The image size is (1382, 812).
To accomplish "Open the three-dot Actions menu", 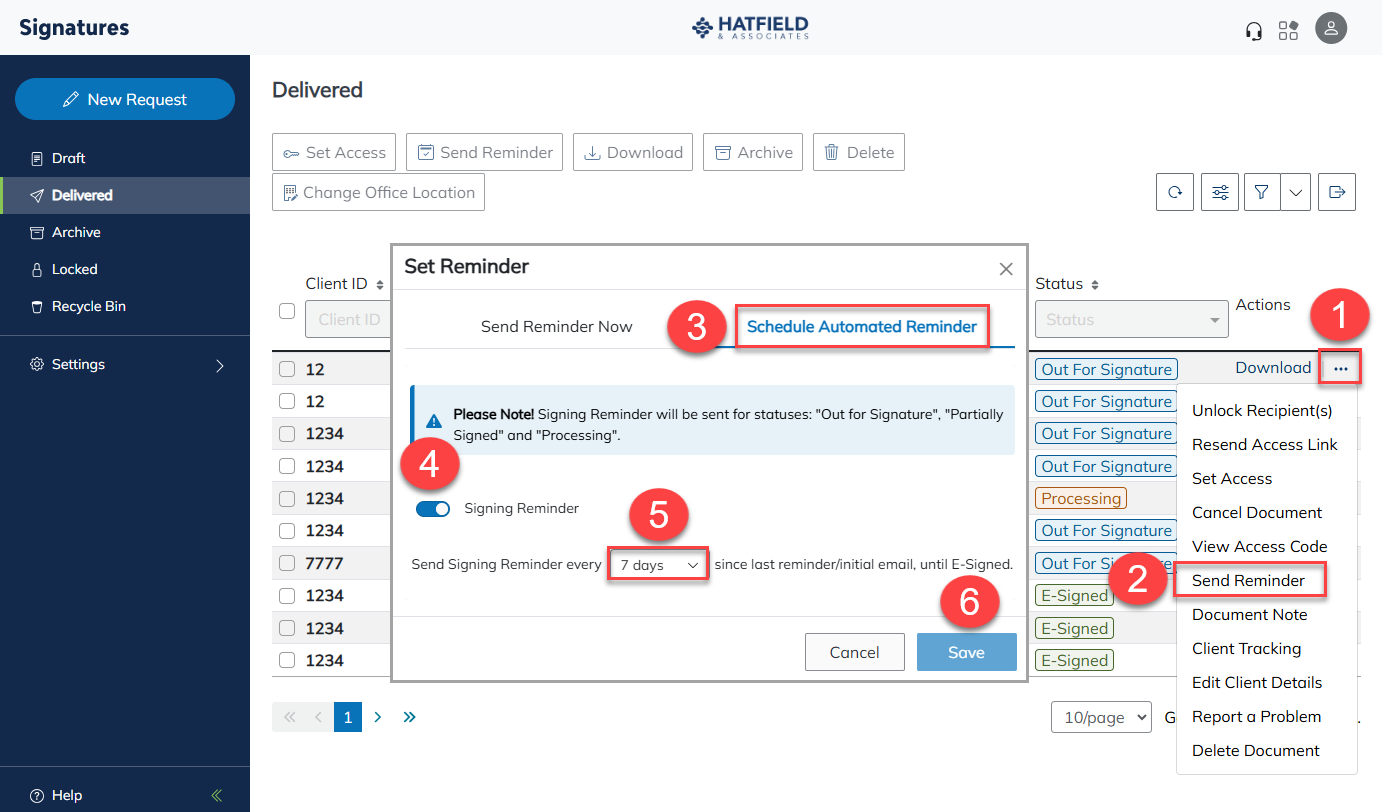I will tap(1340, 368).
